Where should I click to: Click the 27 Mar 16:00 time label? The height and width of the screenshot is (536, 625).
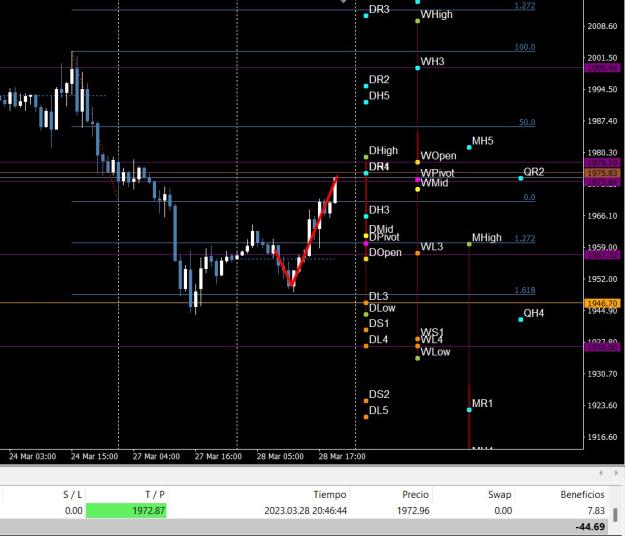pyautogui.click(x=218, y=457)
